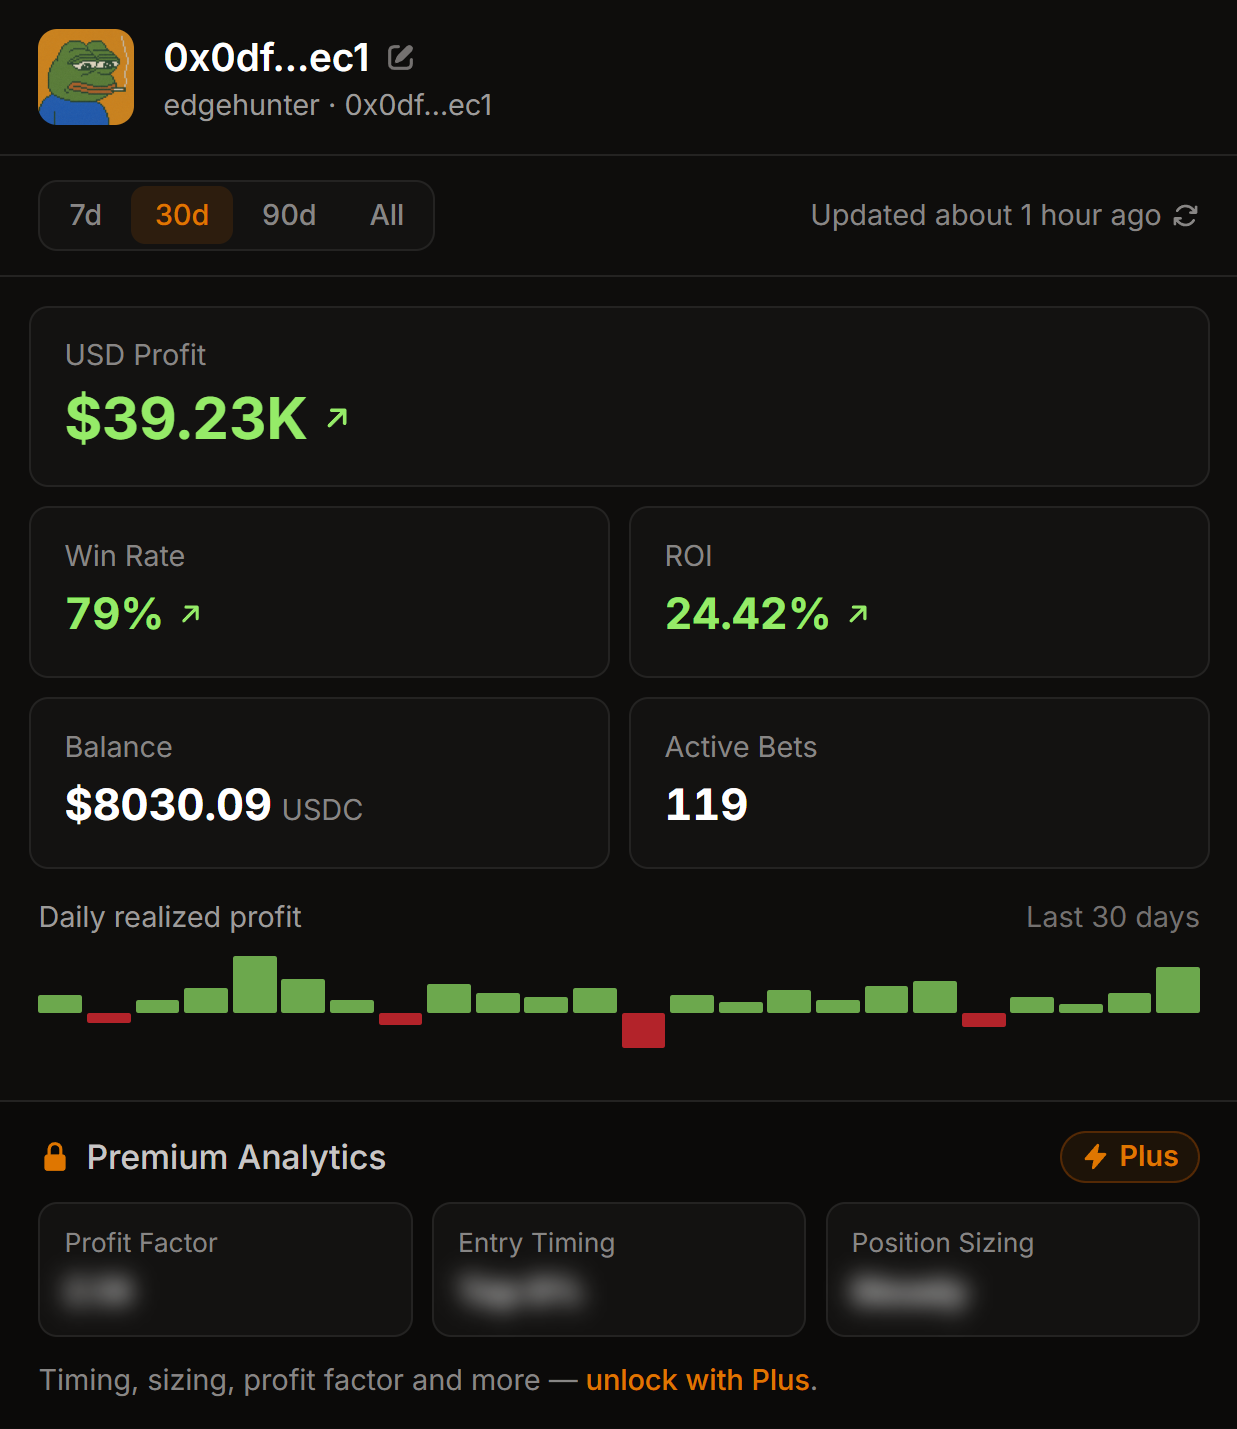
Task: Click the 'Updated about 1 hour ago' text
Action: point(986,215)
